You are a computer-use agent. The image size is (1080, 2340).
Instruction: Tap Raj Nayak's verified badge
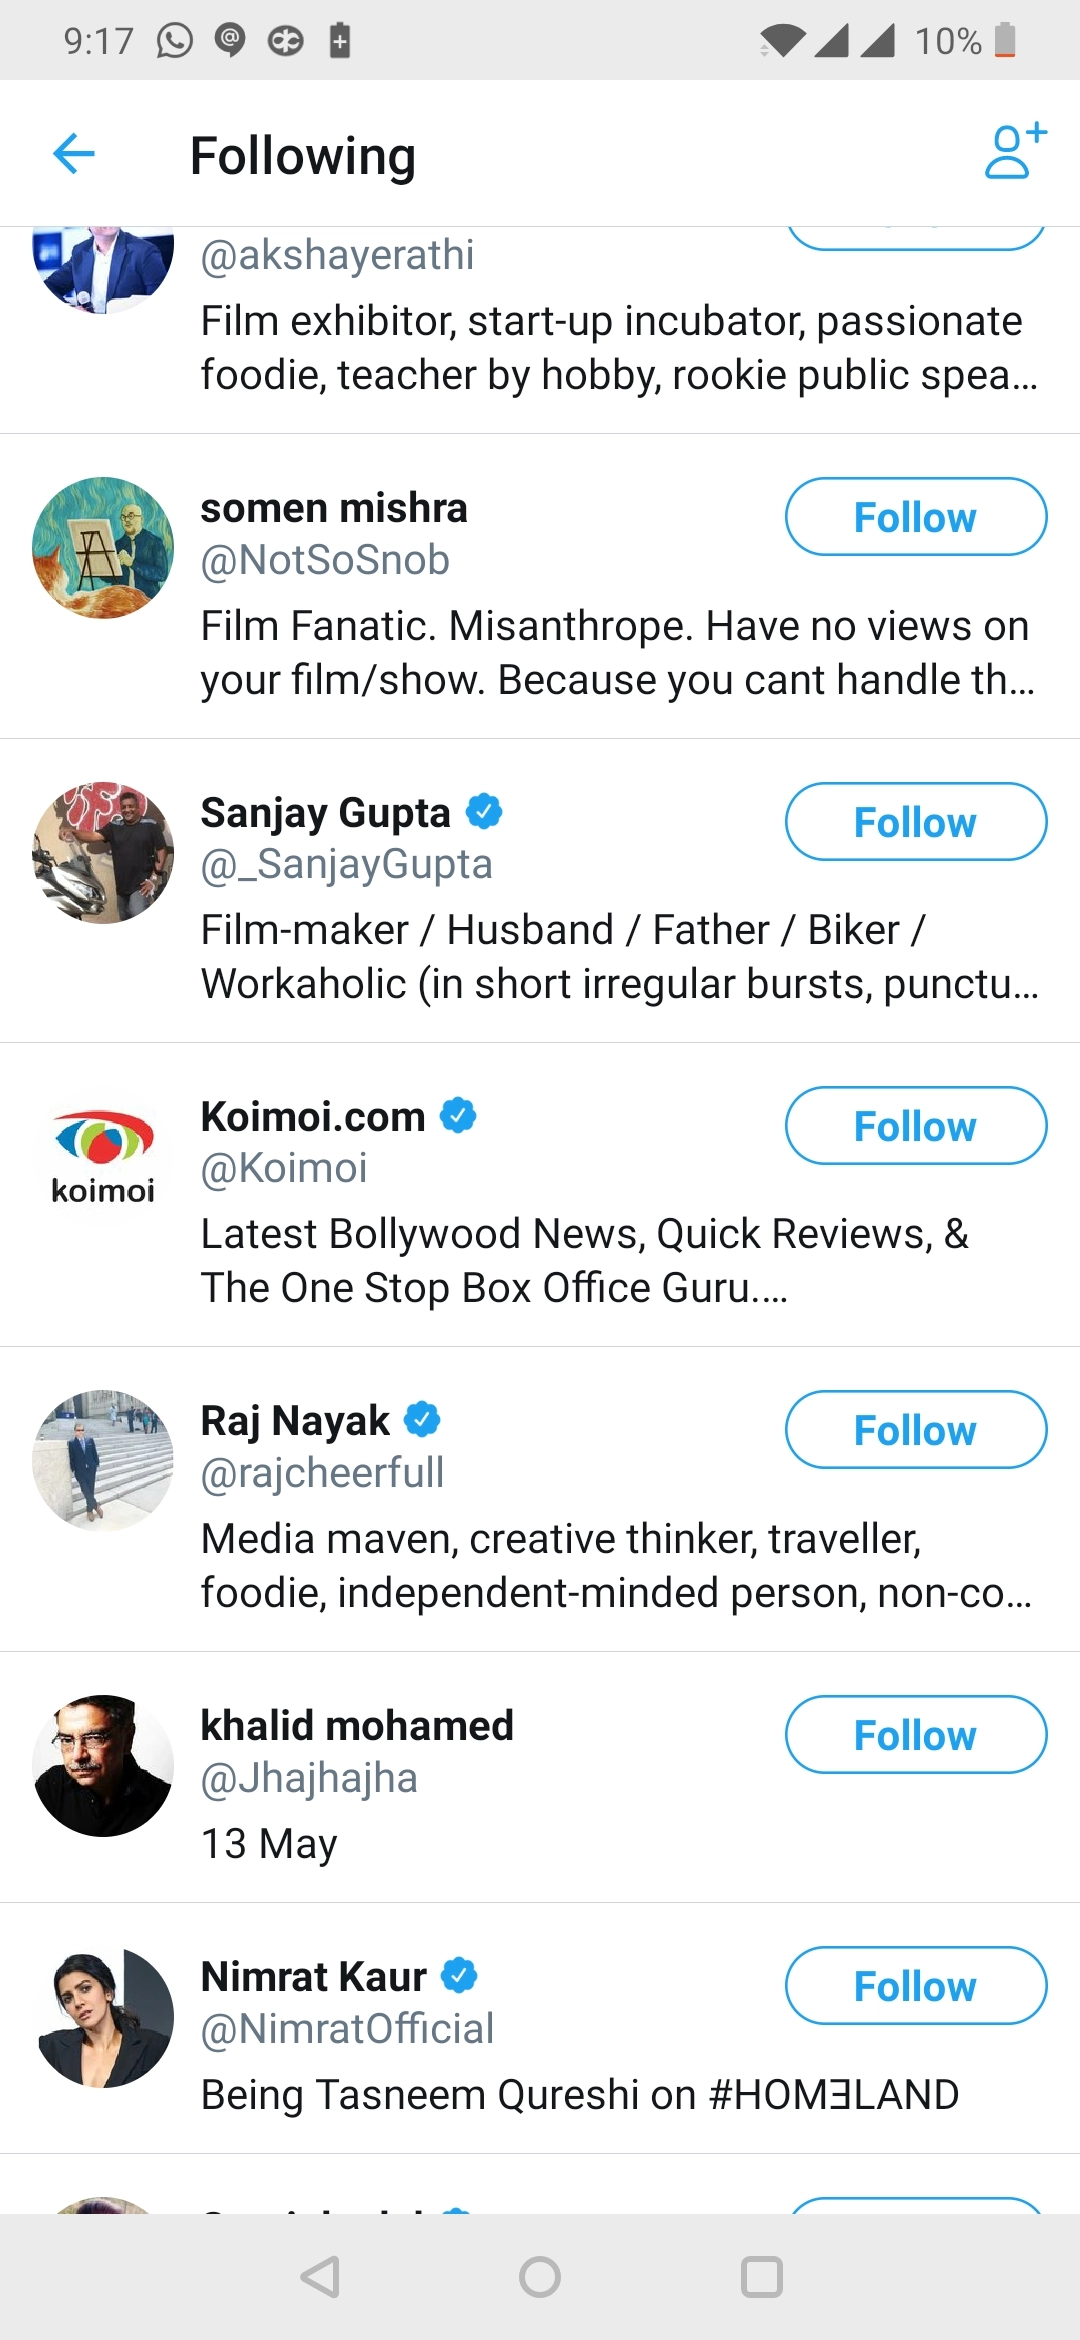click(423, 1419)
